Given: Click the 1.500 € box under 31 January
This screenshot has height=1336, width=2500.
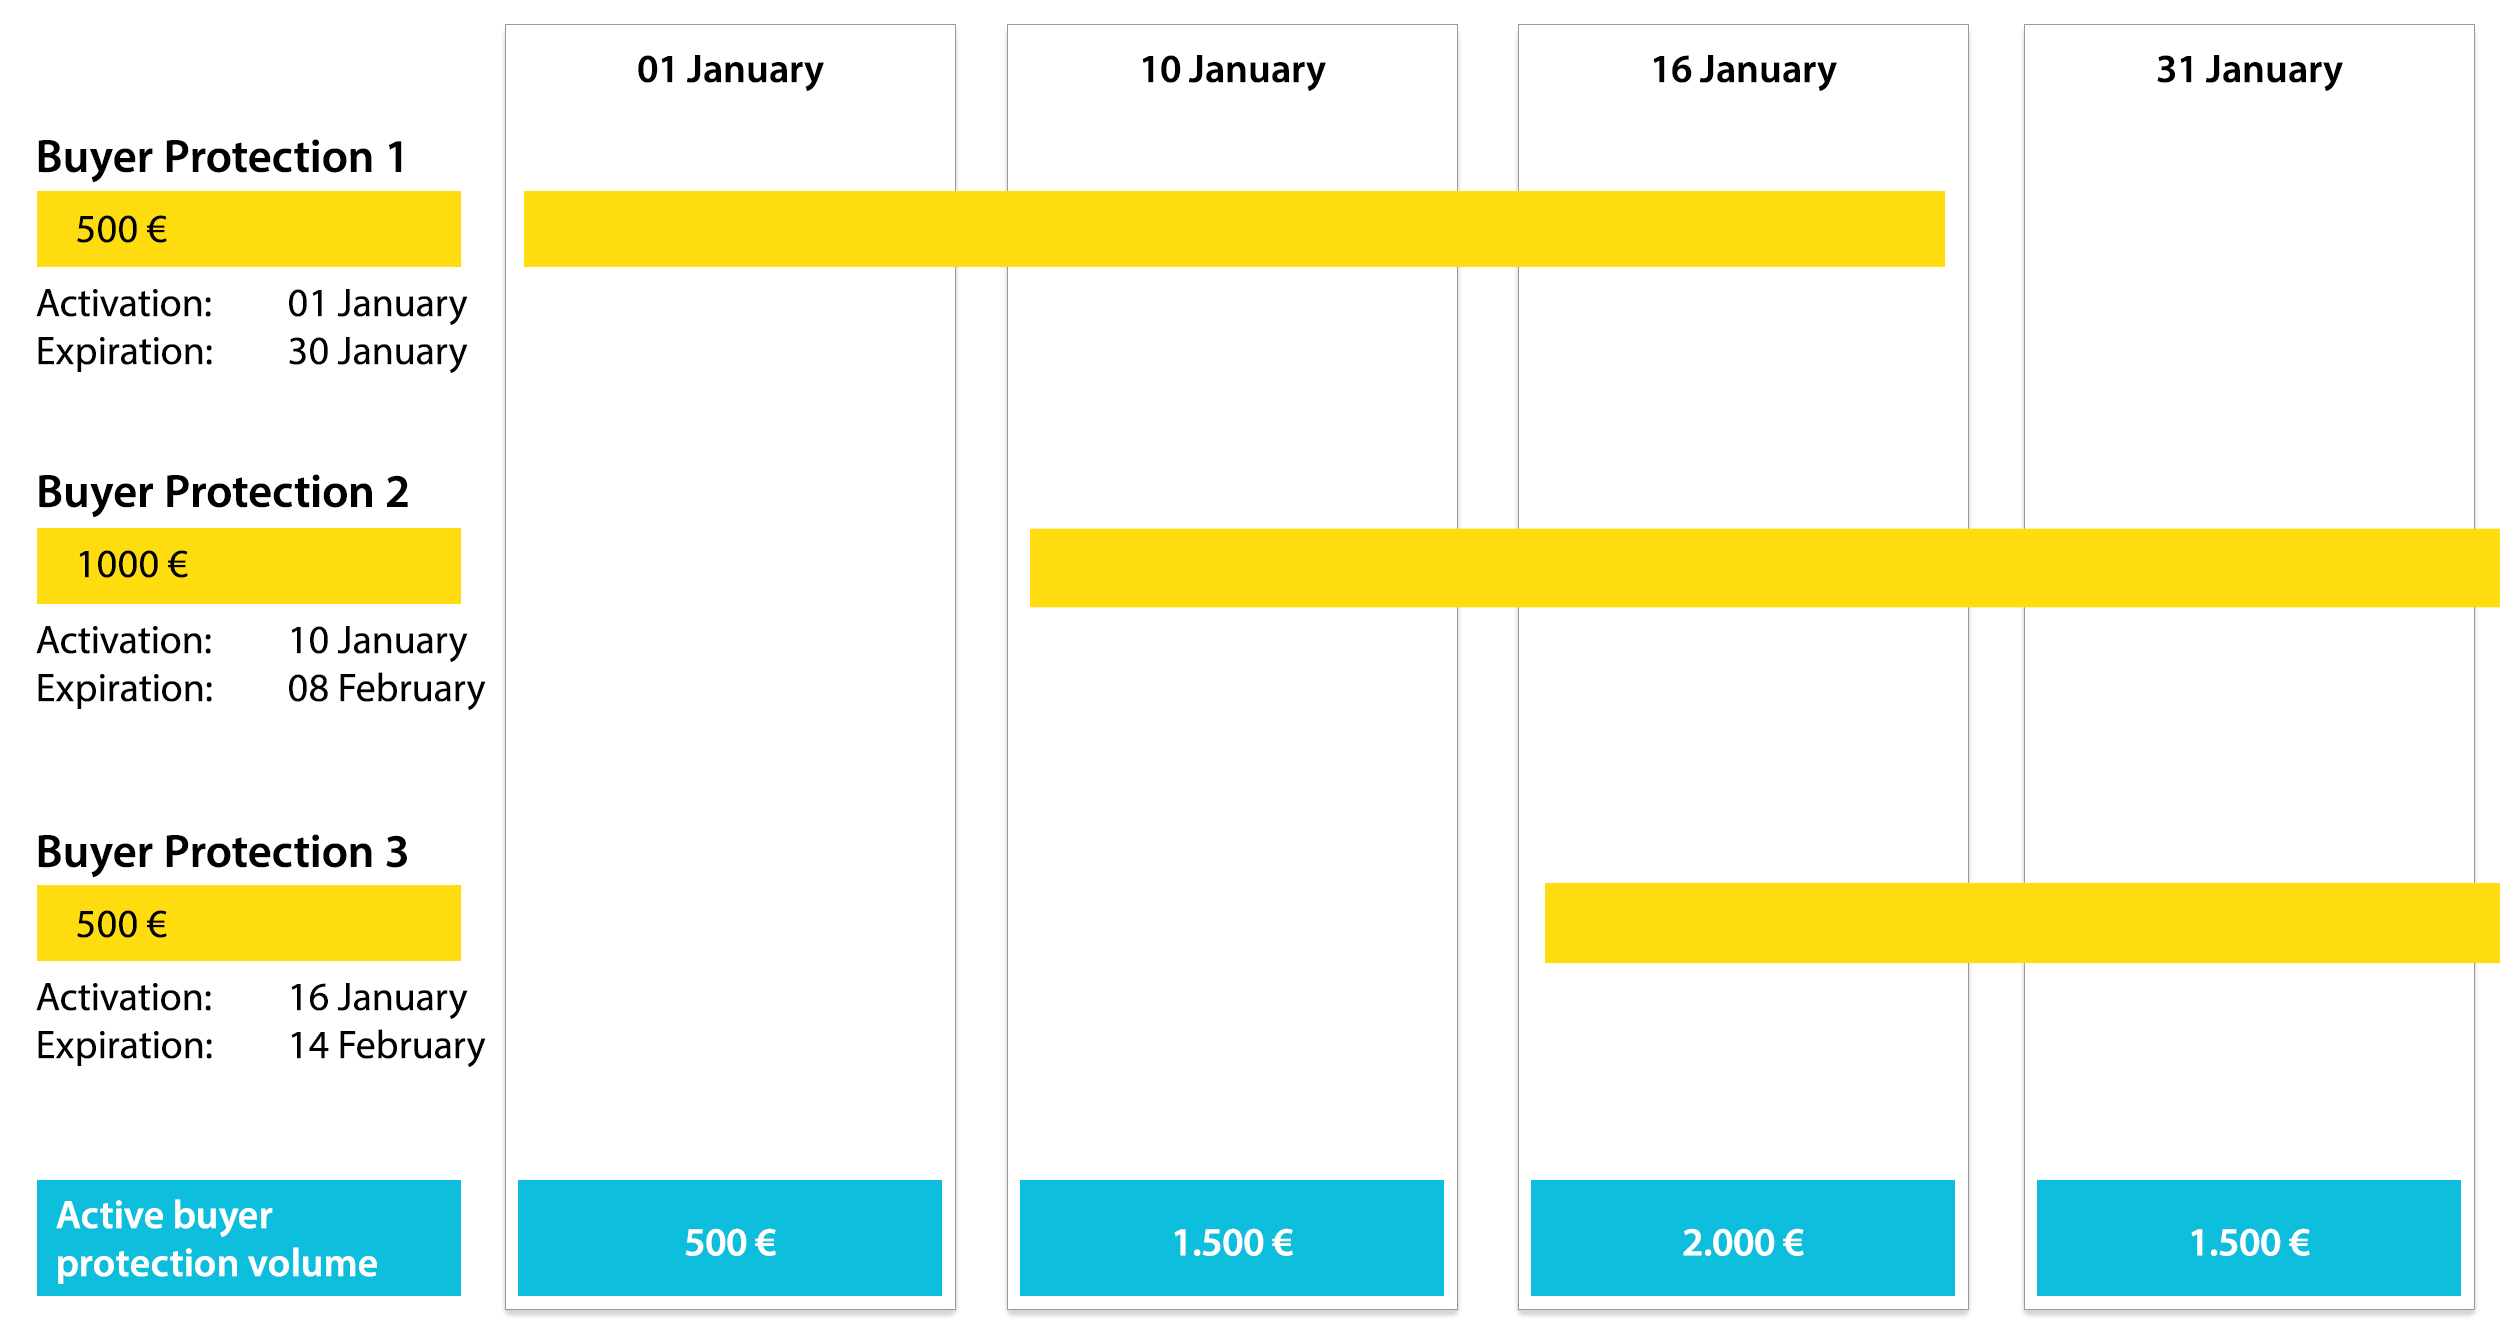Looking at the screenshot, I should tap(2249, 1238).
